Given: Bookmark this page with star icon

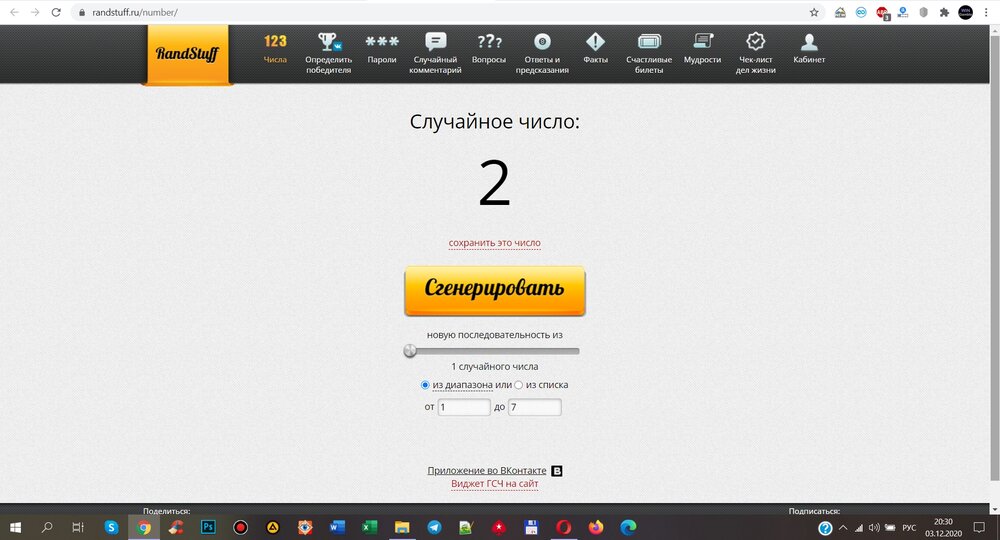Looking at the screenshot, I should (814, 12).
